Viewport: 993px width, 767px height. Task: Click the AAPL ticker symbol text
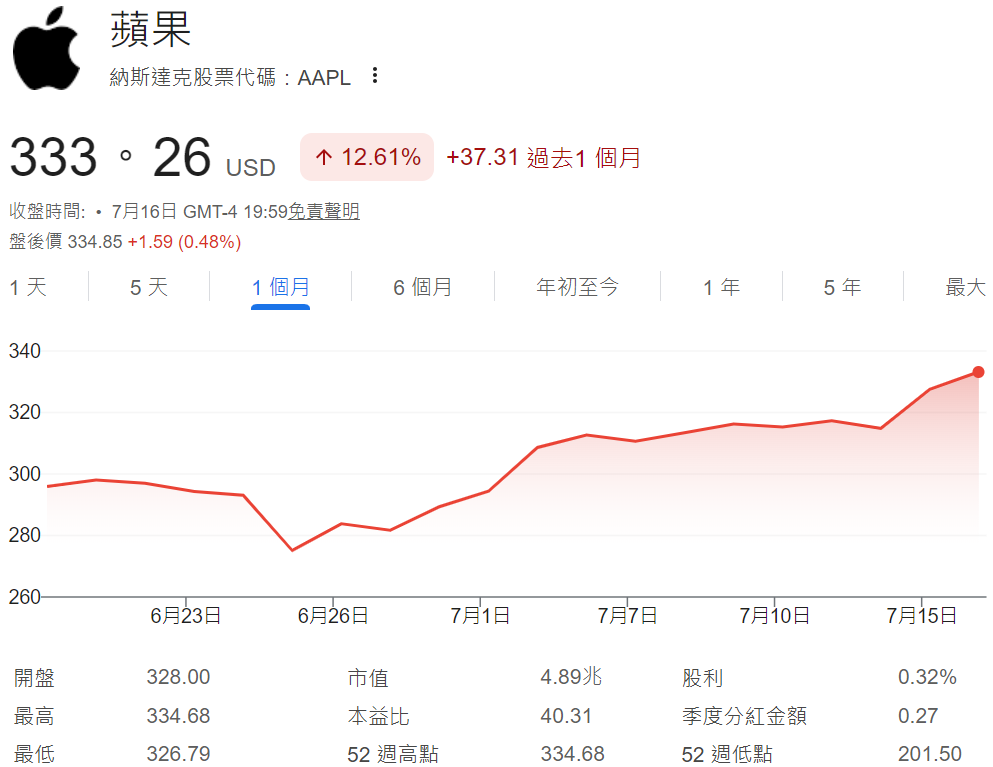pyautogui.click(x=324, y=77)
